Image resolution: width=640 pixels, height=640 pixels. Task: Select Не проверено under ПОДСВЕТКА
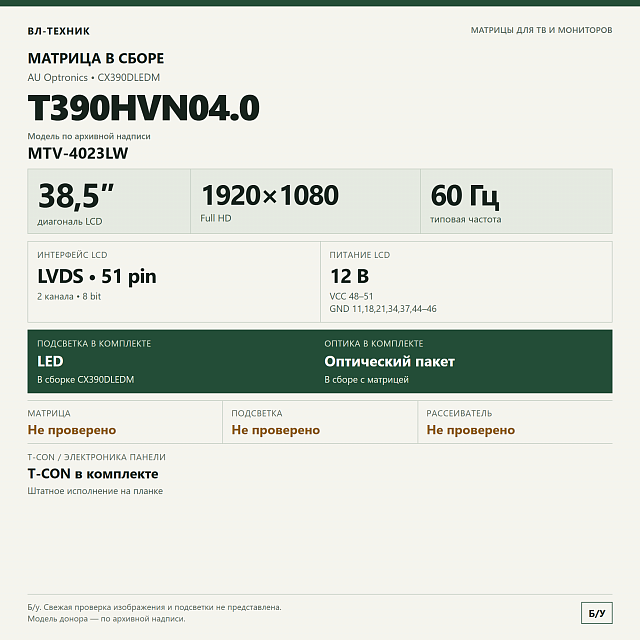click(276, 430)
